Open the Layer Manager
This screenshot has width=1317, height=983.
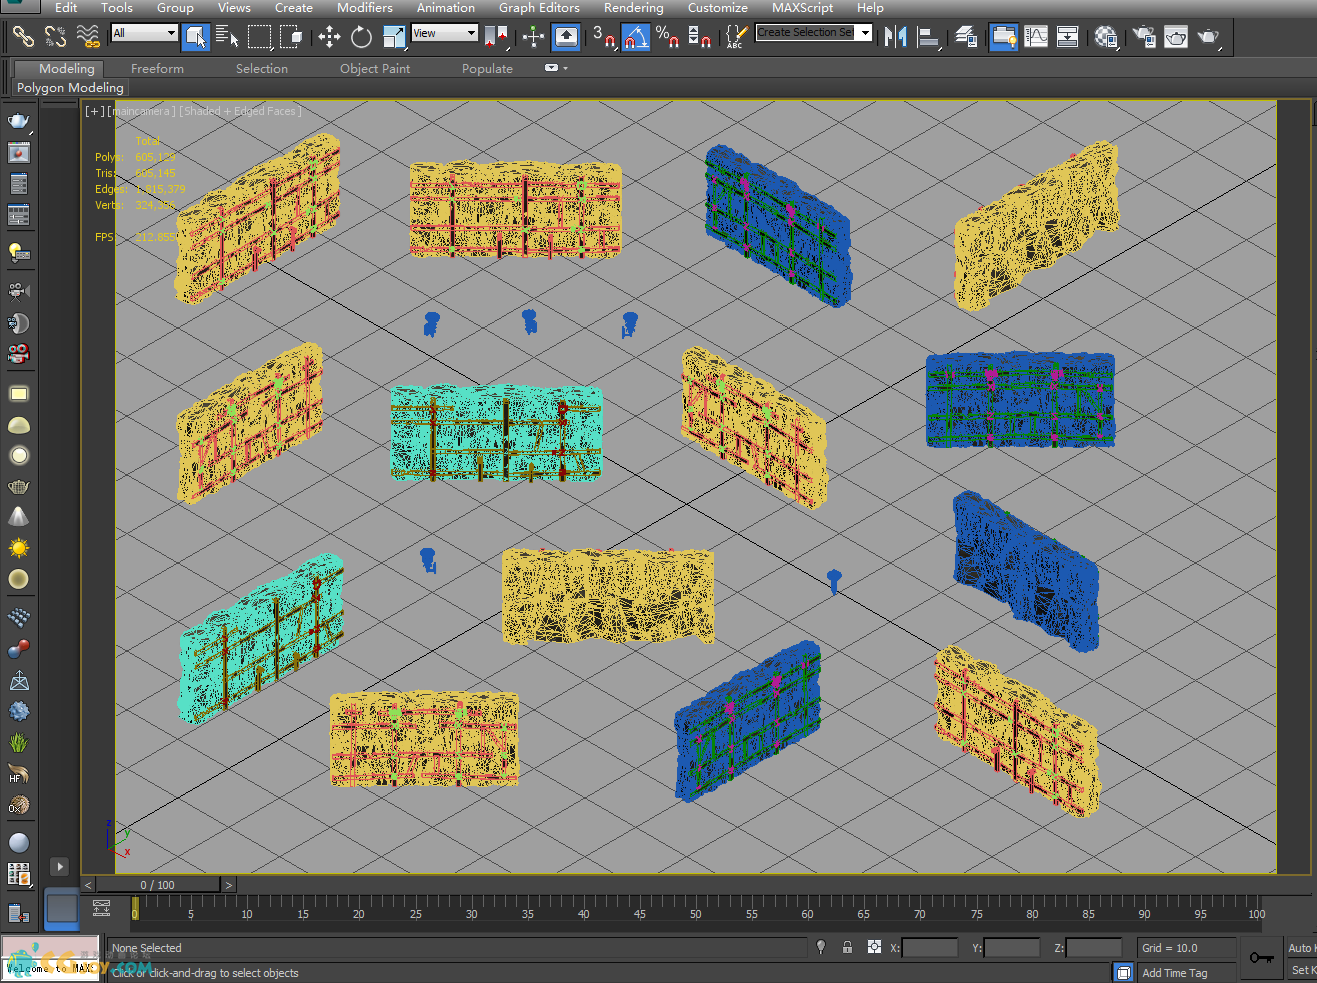(966, 37)
